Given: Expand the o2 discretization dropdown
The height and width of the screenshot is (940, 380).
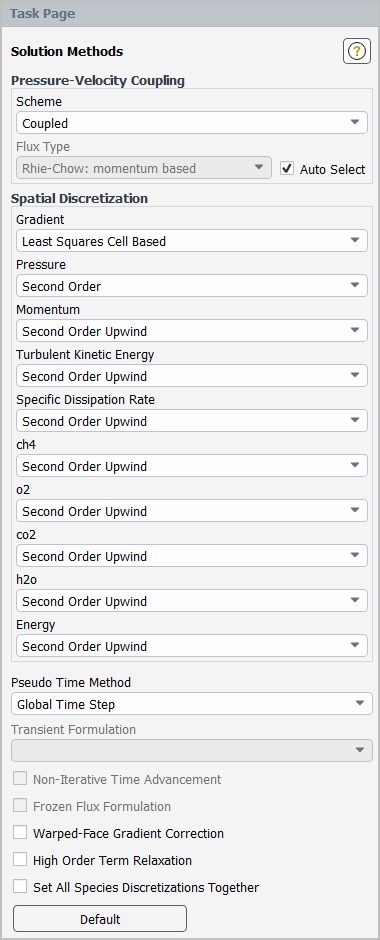Looking at the screenshot, I should [x=192, y=511].
